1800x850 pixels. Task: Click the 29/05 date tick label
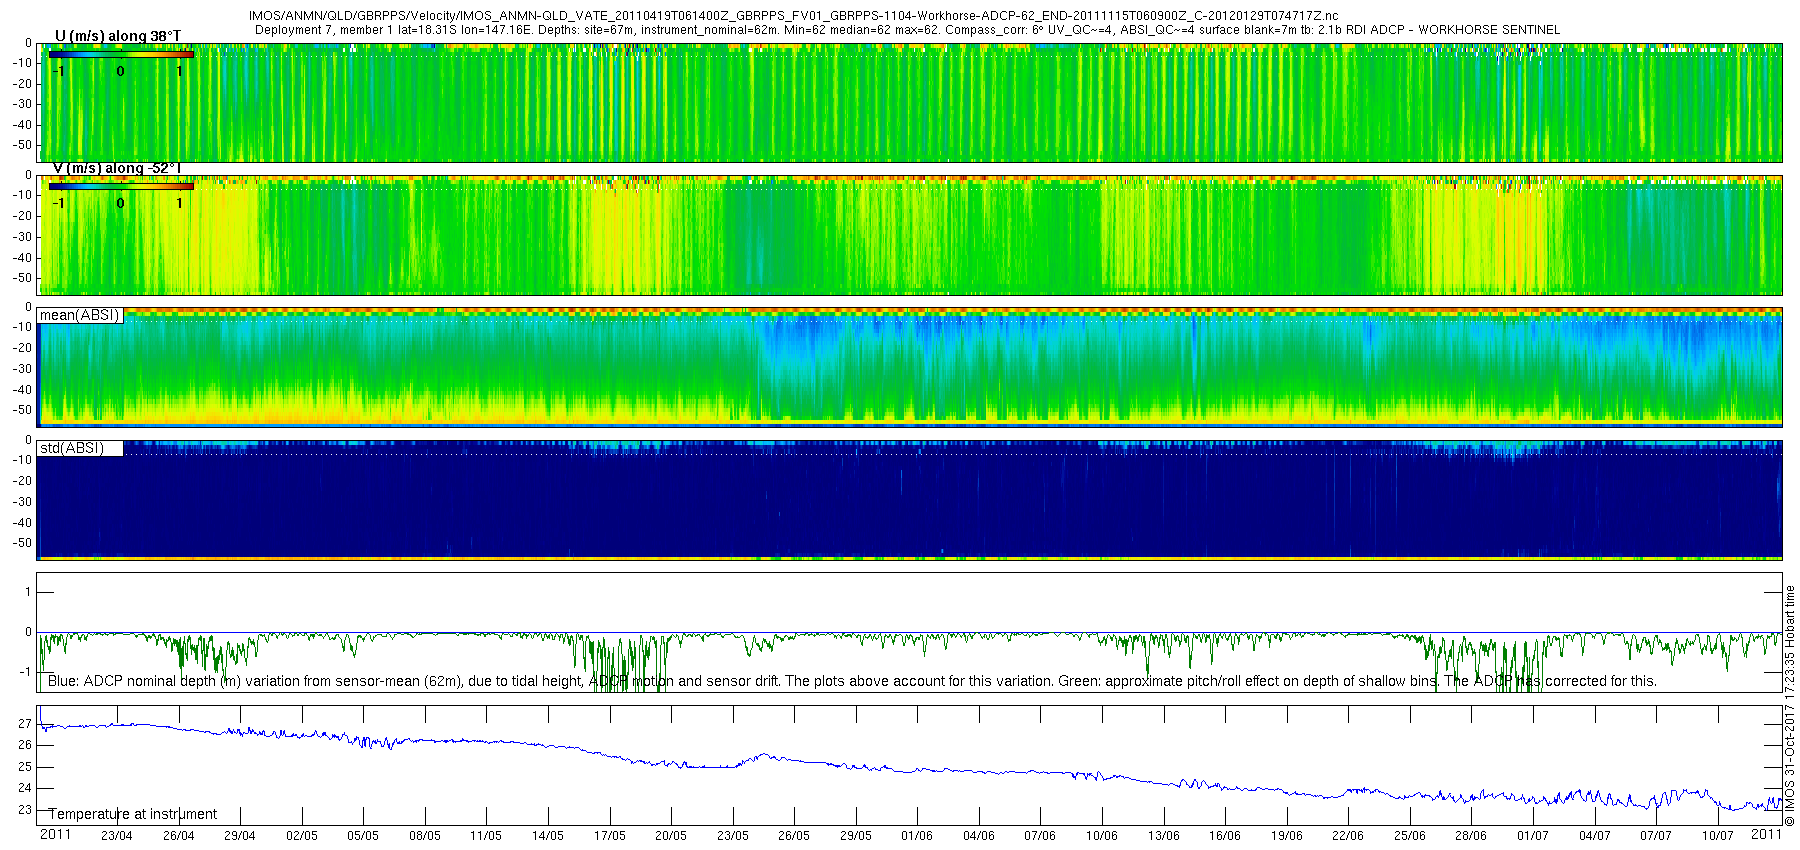point(855,835)
